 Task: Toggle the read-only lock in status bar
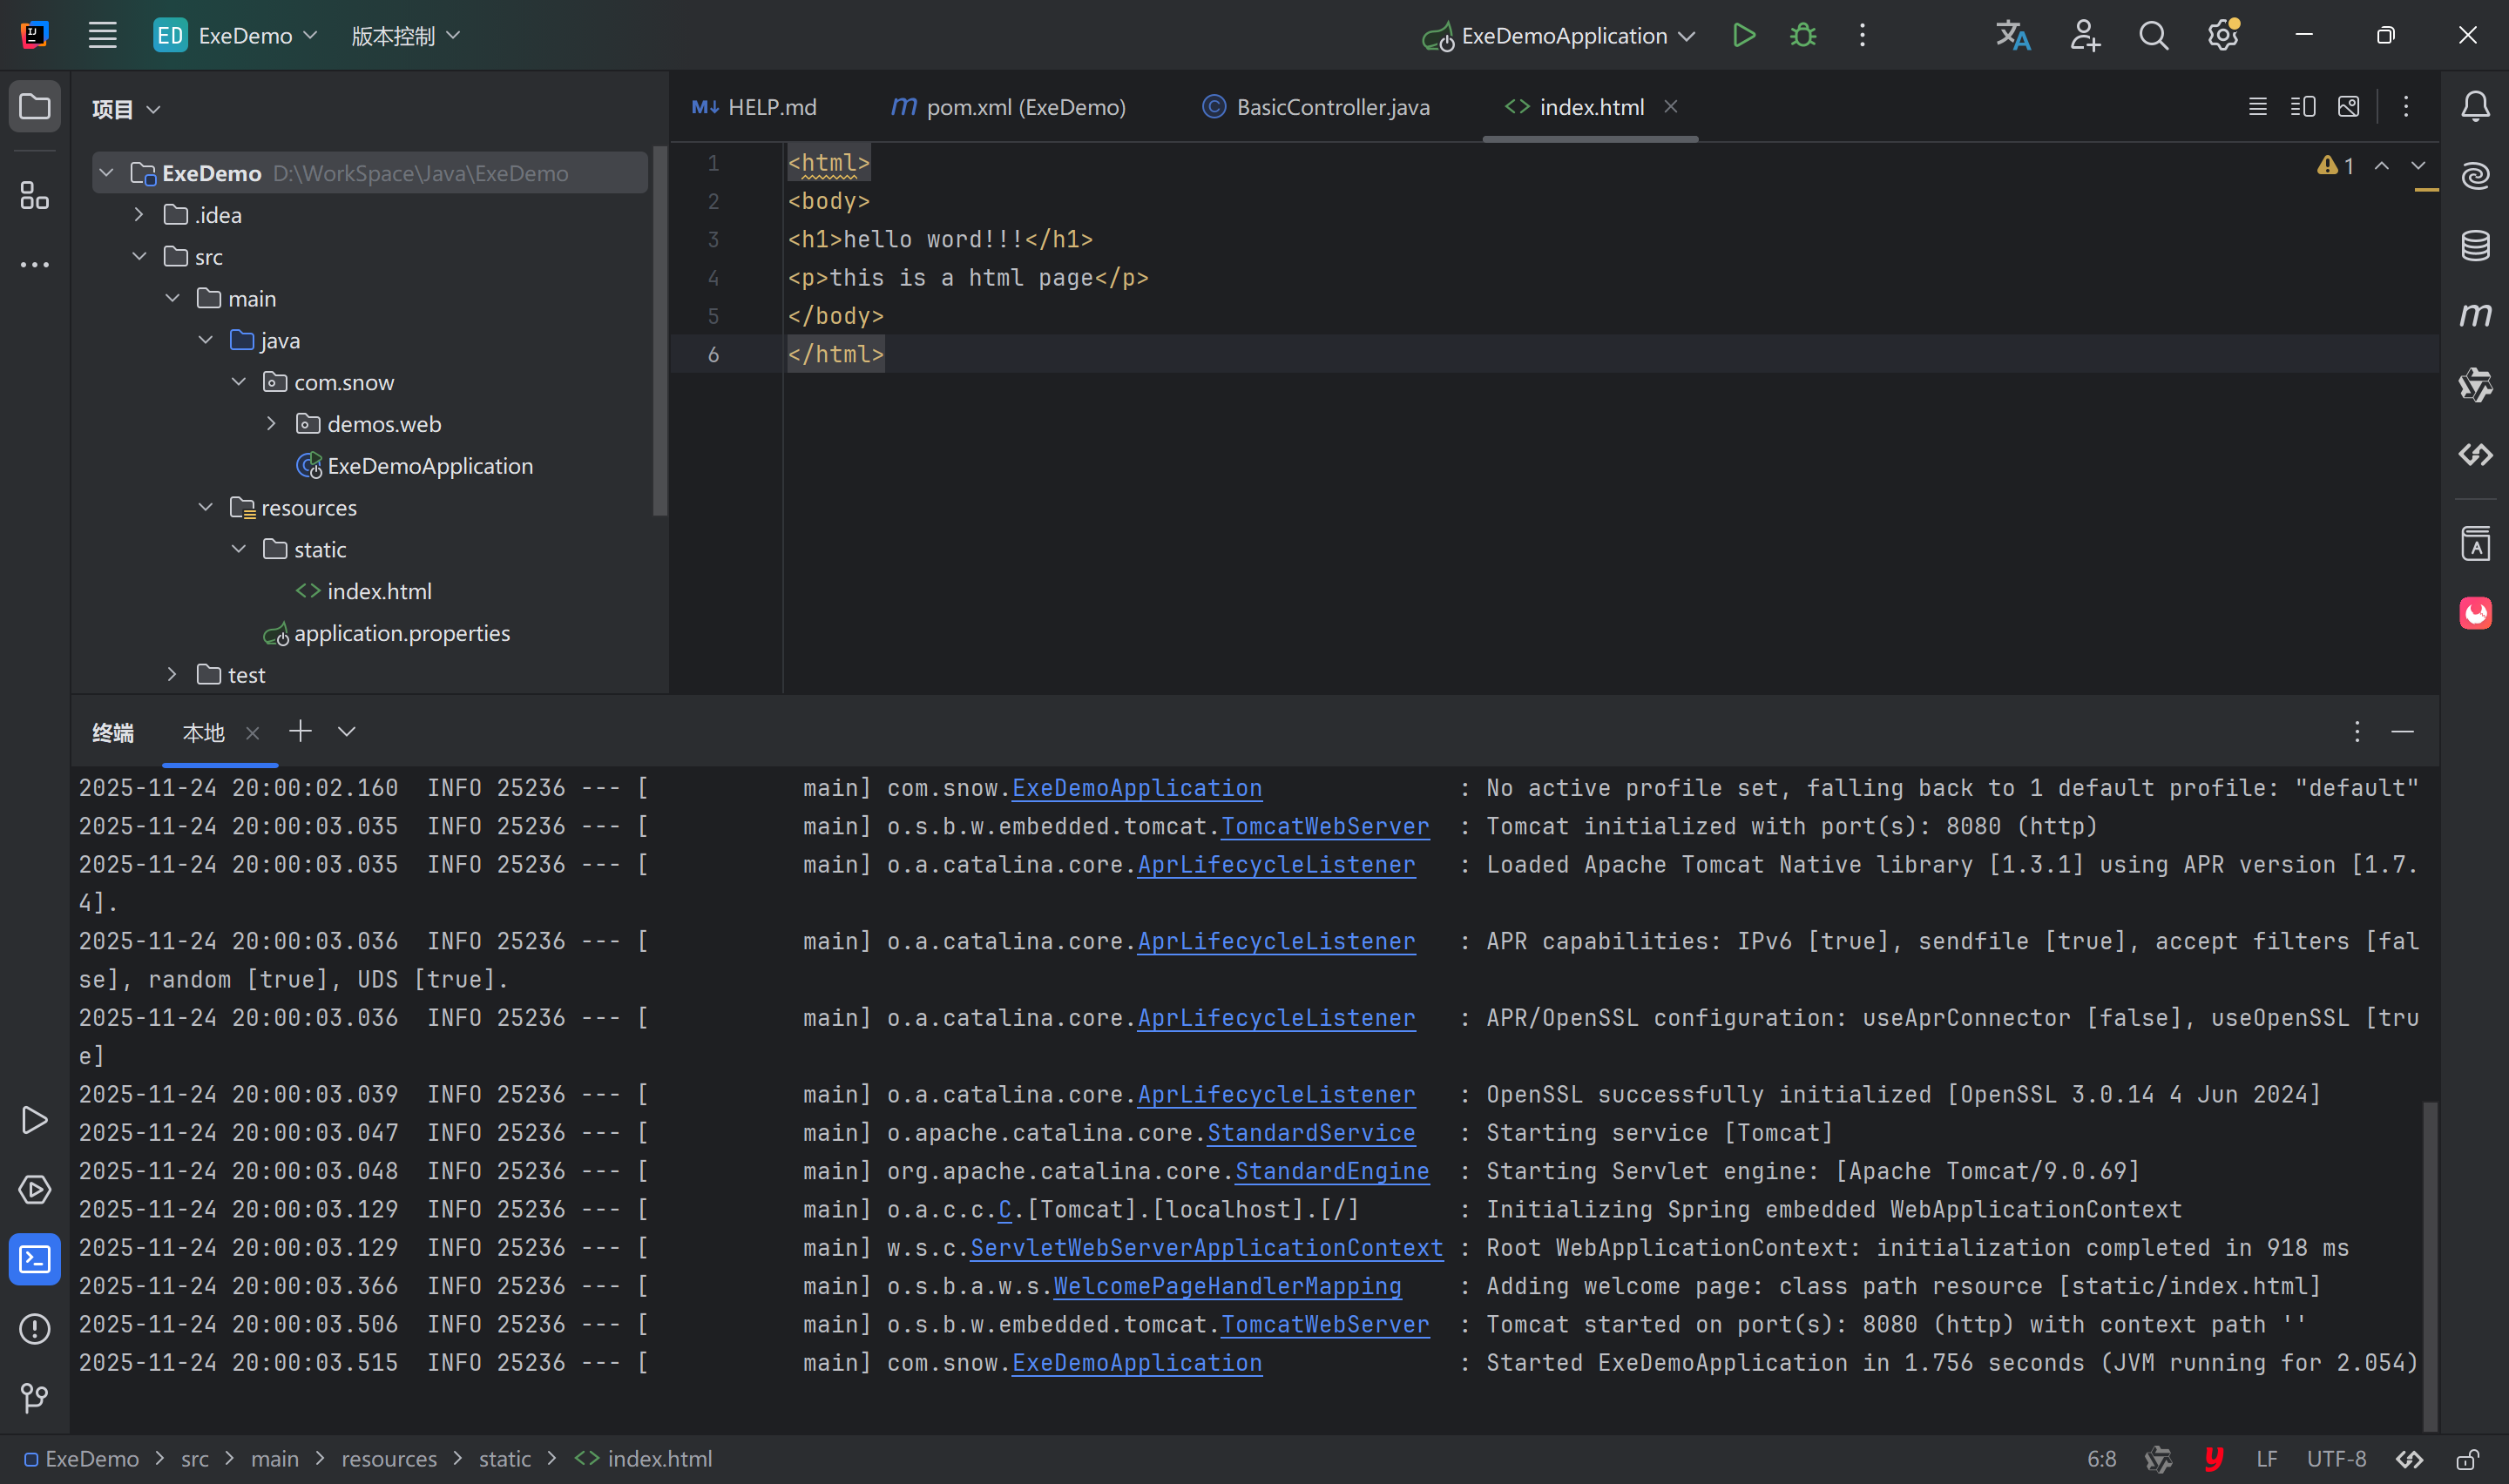coord(2467,1459)
